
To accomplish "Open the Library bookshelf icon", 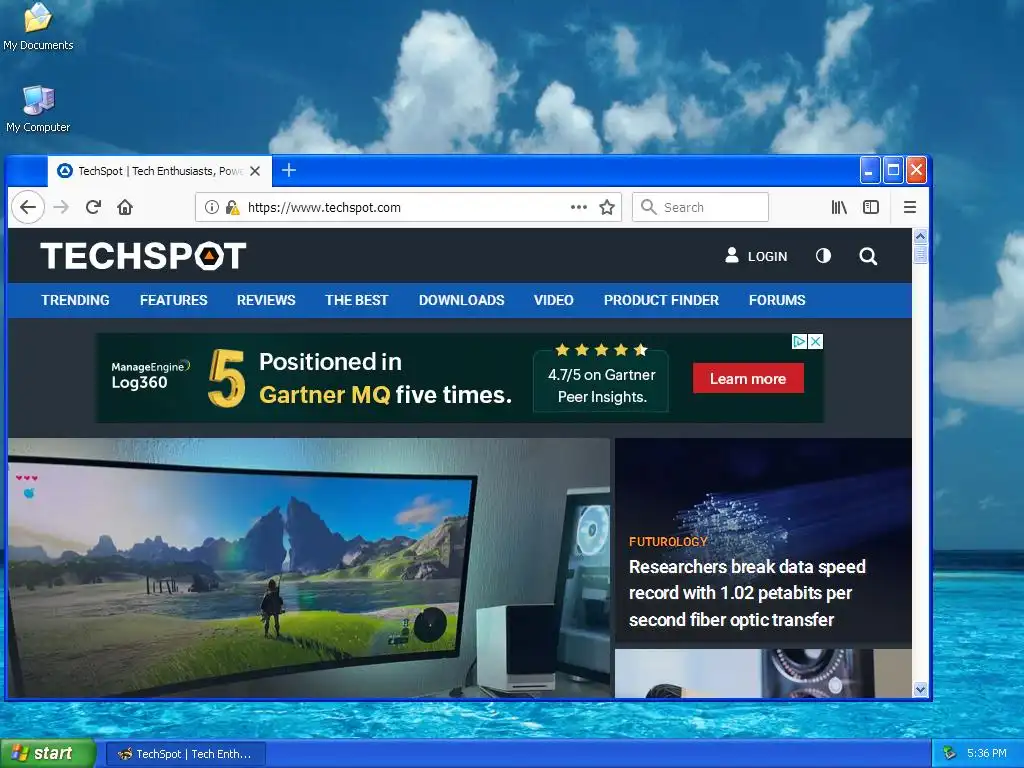I will point(839,207).
